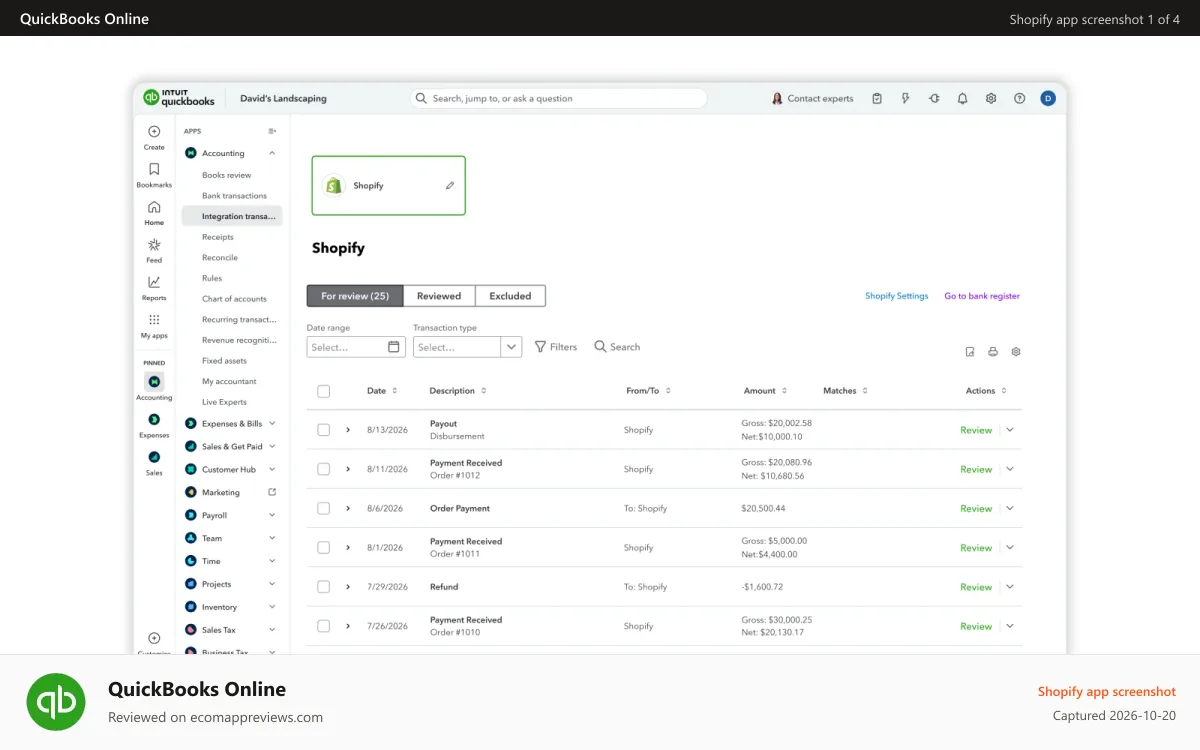
Task: Open the Filters funnel
Action: 556,347
